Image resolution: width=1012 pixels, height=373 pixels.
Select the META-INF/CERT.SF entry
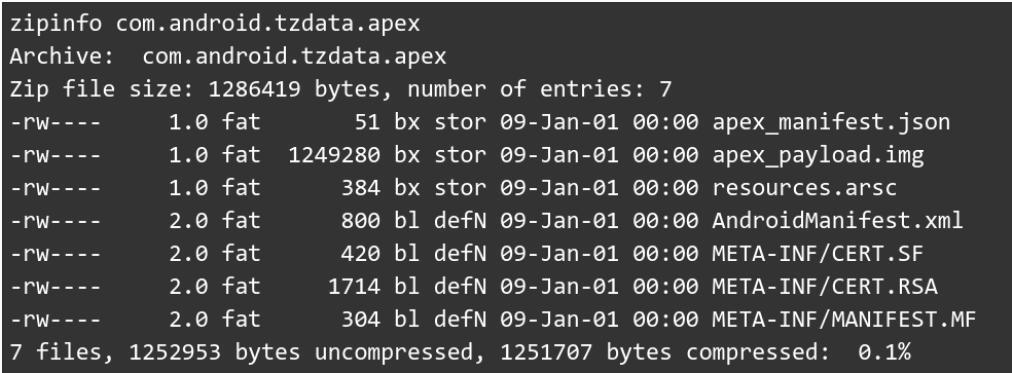pos(818,254)
